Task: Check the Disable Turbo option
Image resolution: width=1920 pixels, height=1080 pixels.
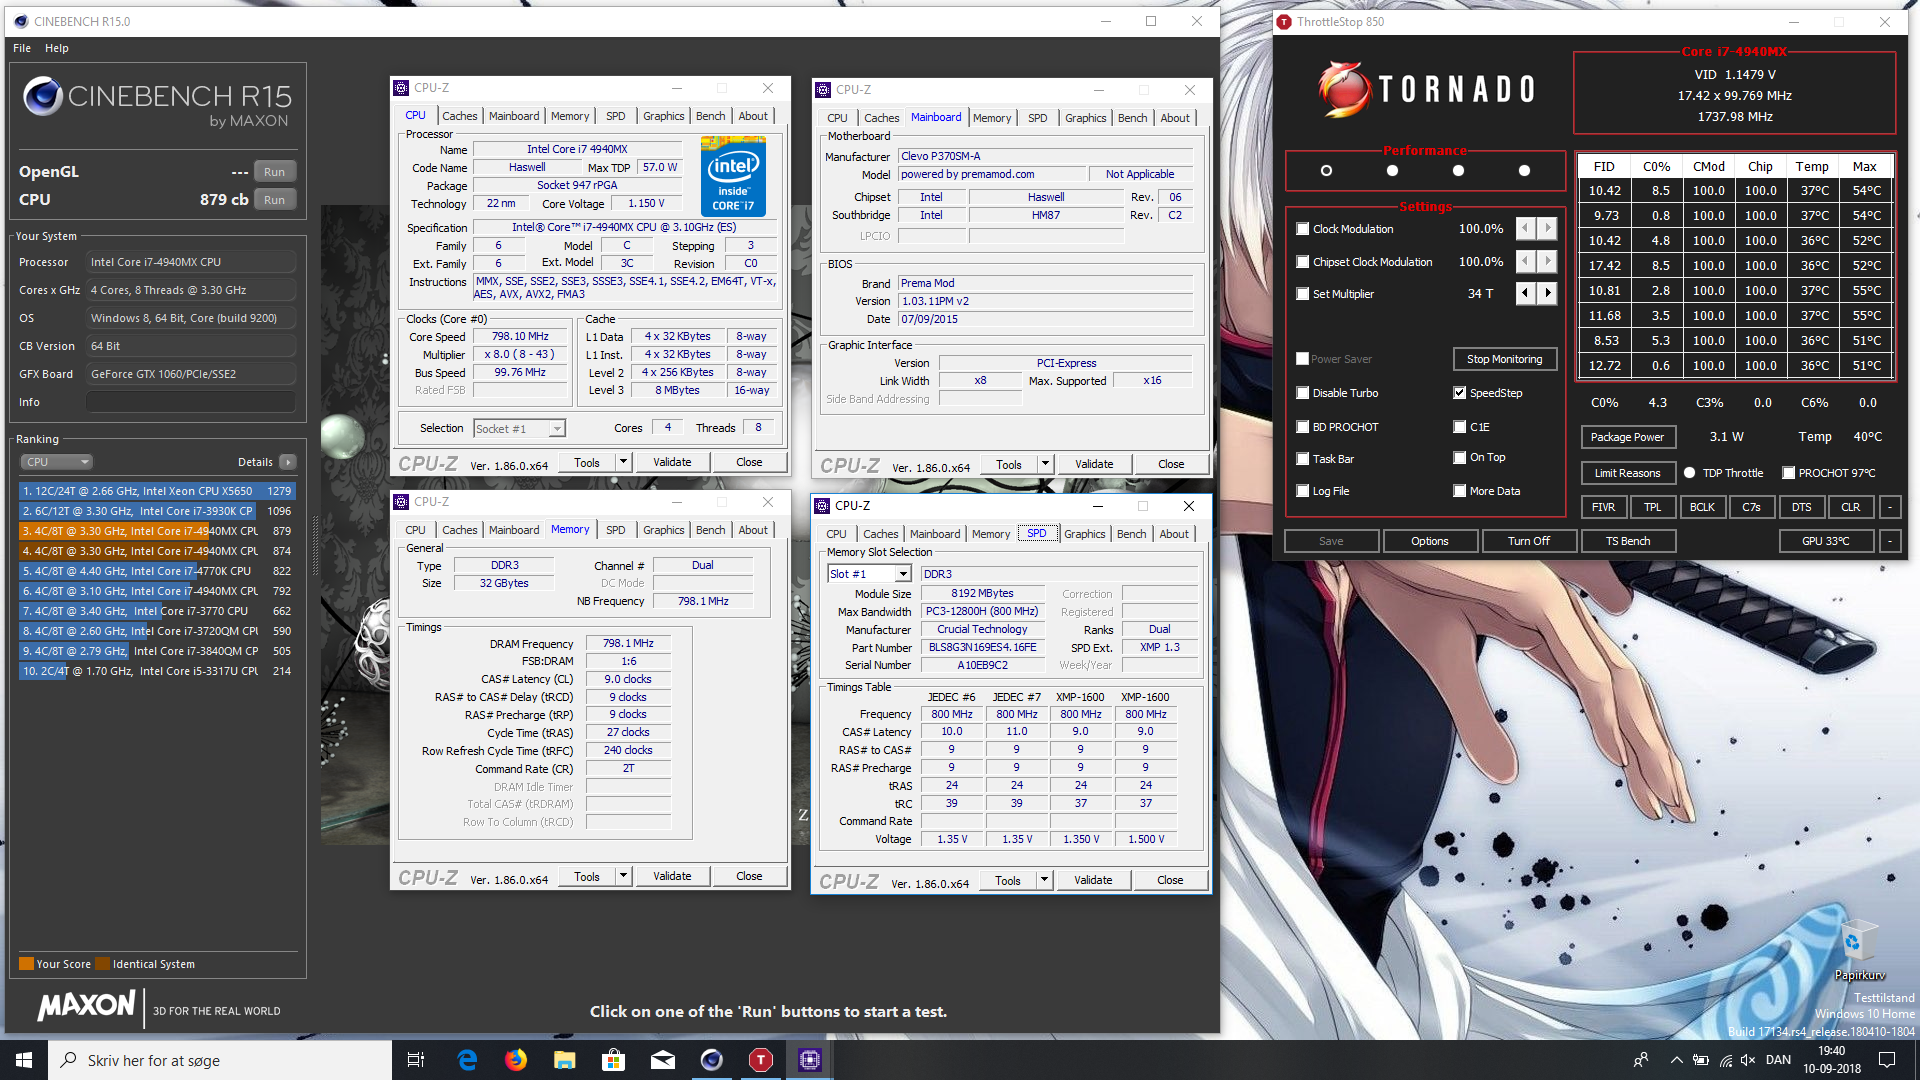Action: click(x=1302, y=393)
